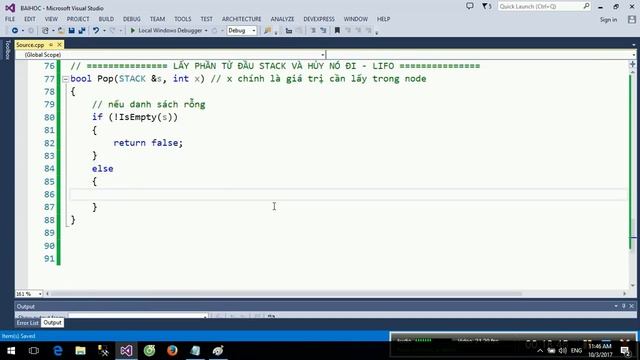Screen dimensions: 640x360
Task: Click the editor split handle above the scrollbar
Action: click(633, 64)
